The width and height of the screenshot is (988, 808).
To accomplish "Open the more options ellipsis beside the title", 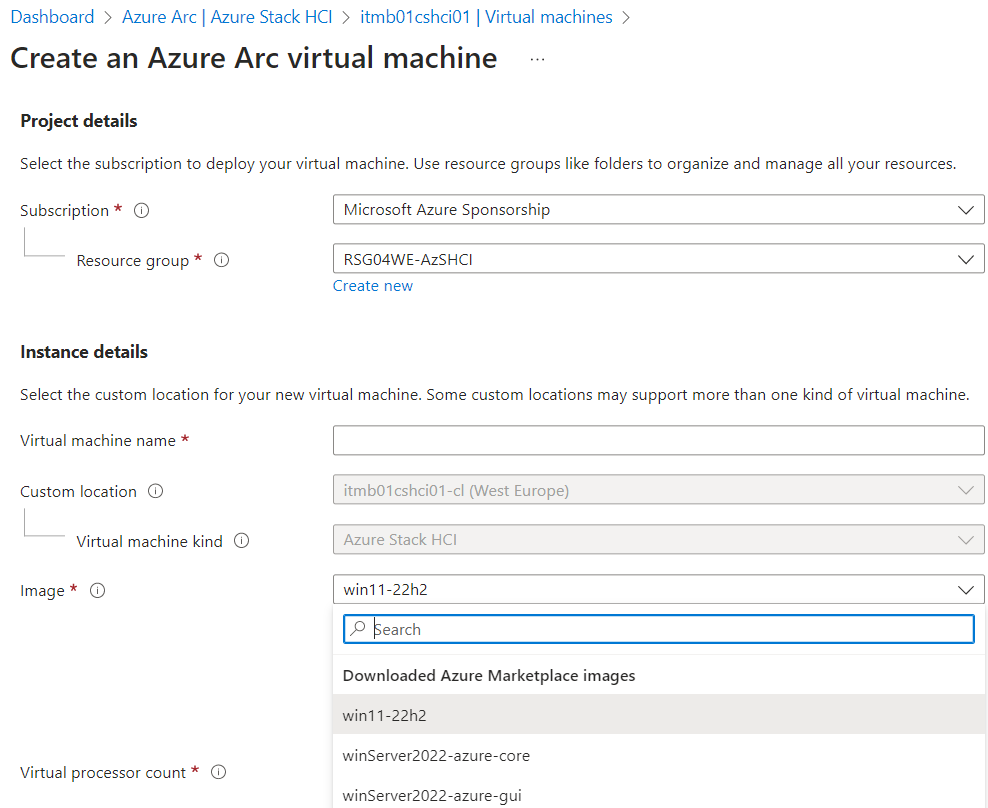I will [x=537, y=59].
